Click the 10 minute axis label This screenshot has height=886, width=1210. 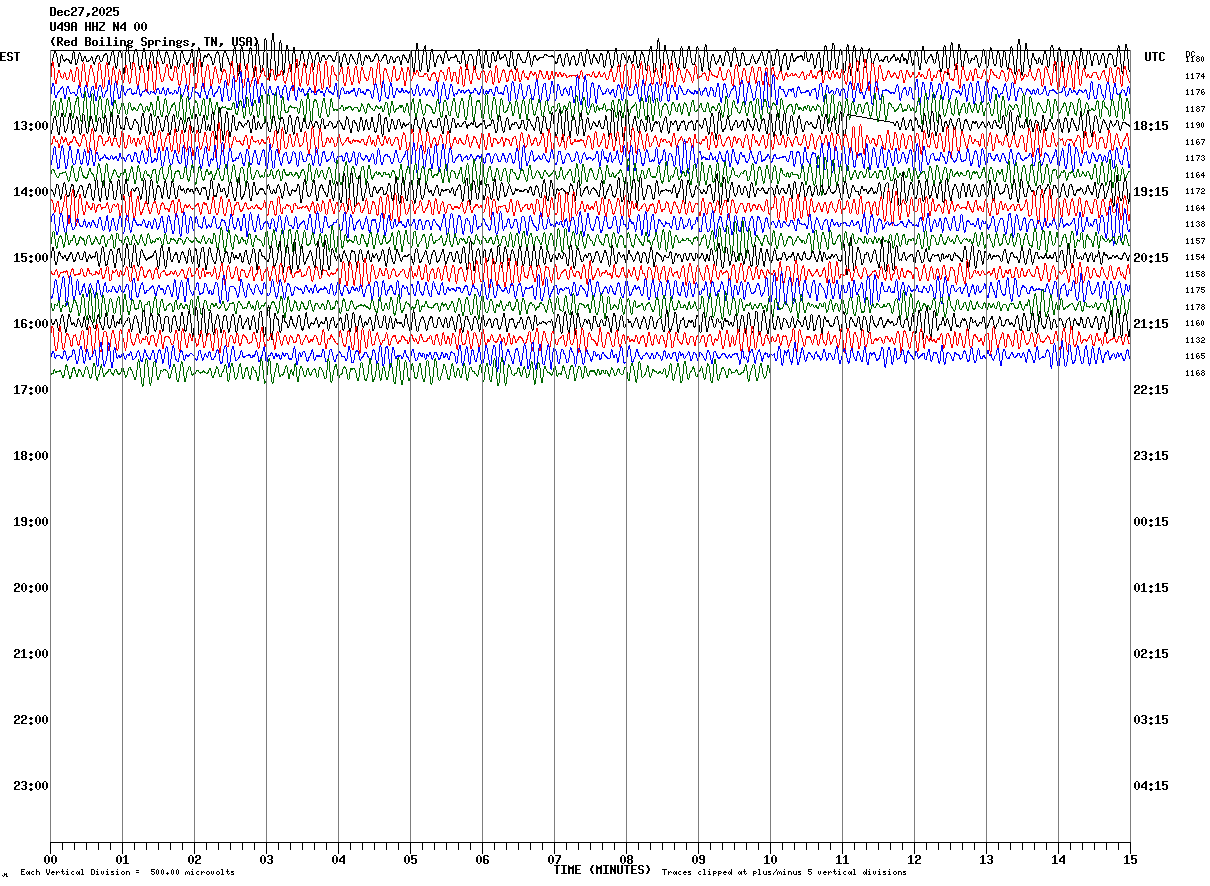770,859
